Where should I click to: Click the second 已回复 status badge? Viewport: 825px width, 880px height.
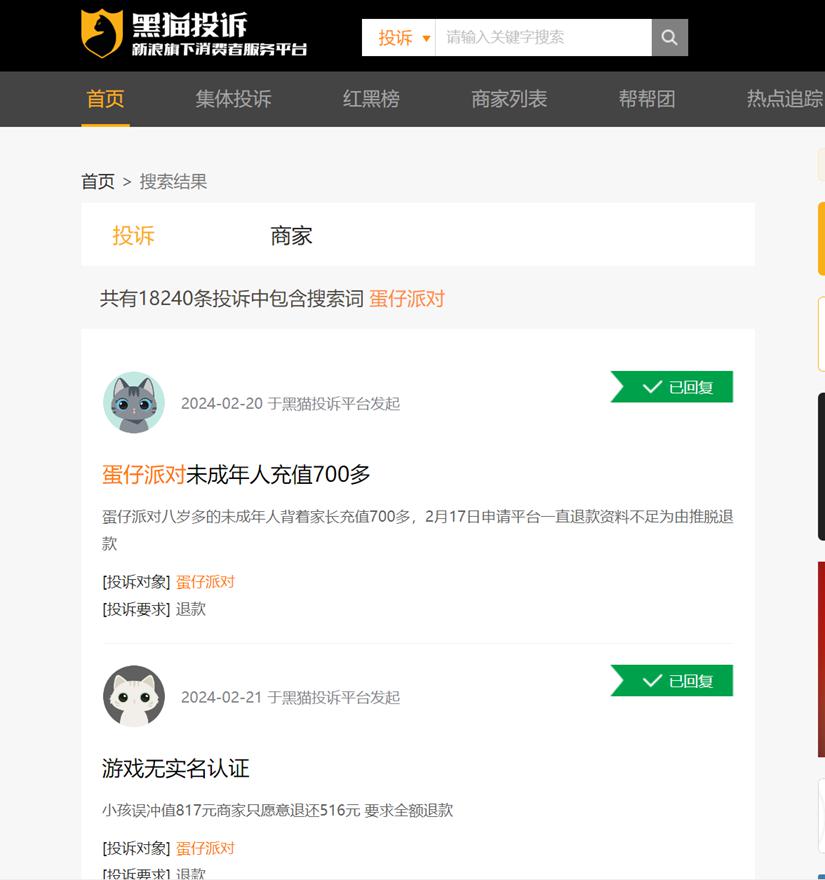672,680
